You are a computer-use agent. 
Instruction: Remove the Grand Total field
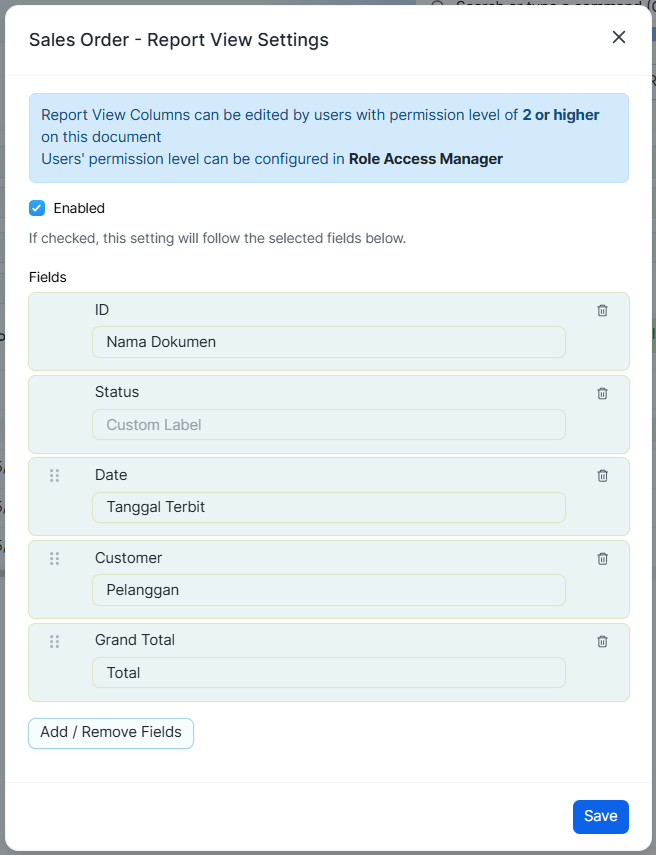click(602, 641)
